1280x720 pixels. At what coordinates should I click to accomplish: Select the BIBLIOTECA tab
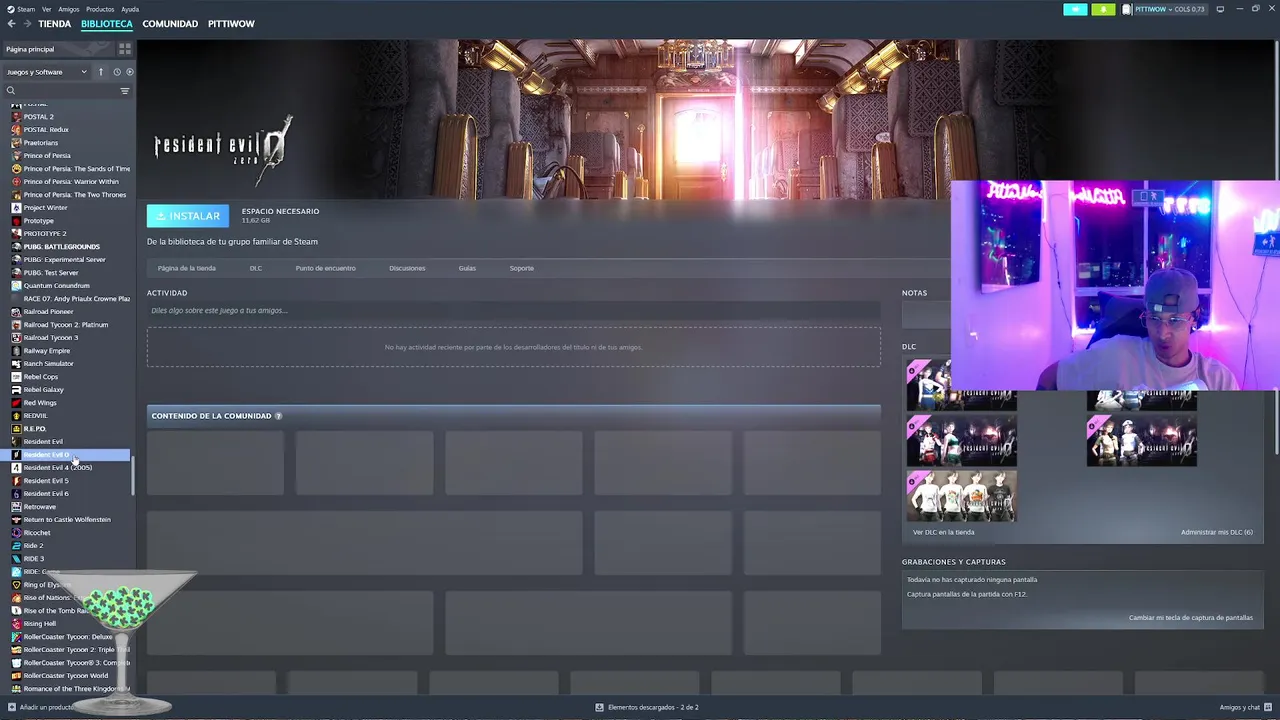coord(106,24)
